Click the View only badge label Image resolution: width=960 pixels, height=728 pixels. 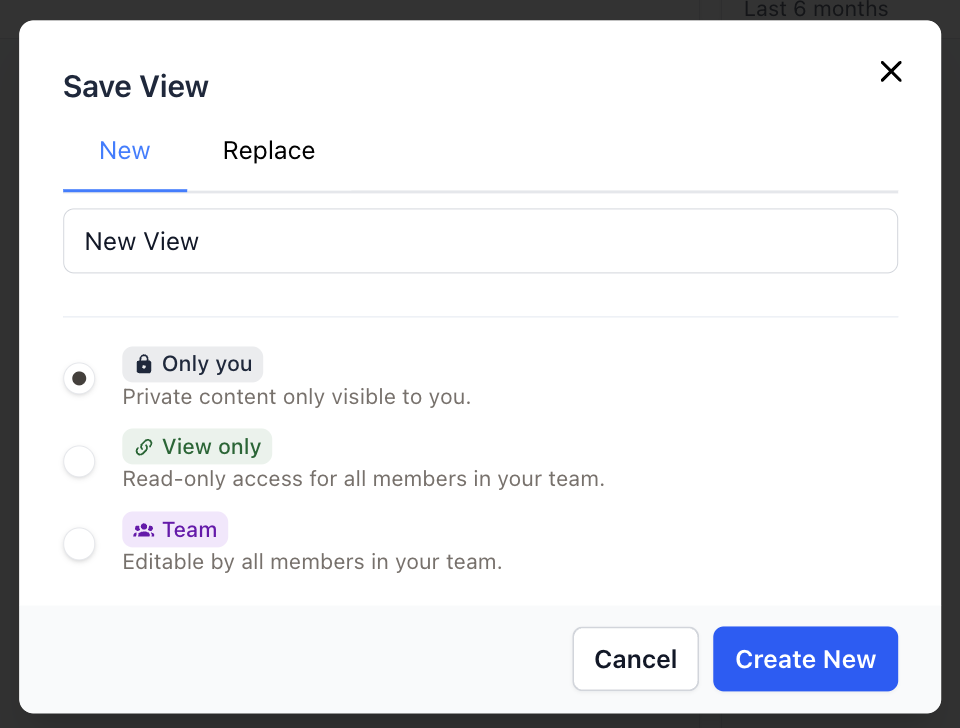pos(211,447)
